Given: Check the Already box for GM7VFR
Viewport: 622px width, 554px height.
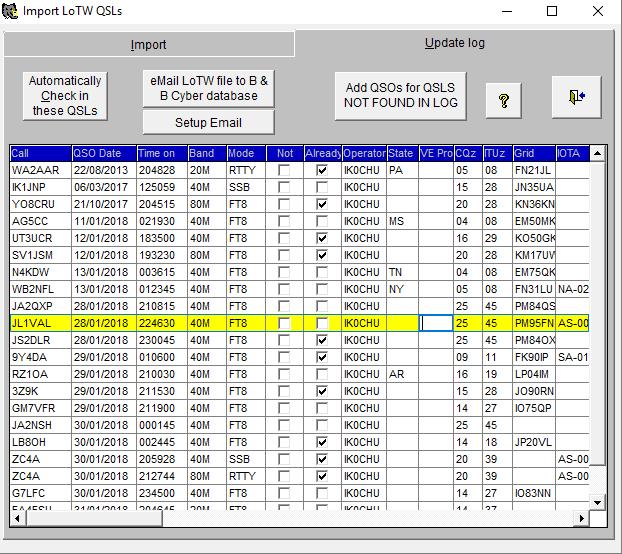Looking at the screenshot, I should (322, 408).
